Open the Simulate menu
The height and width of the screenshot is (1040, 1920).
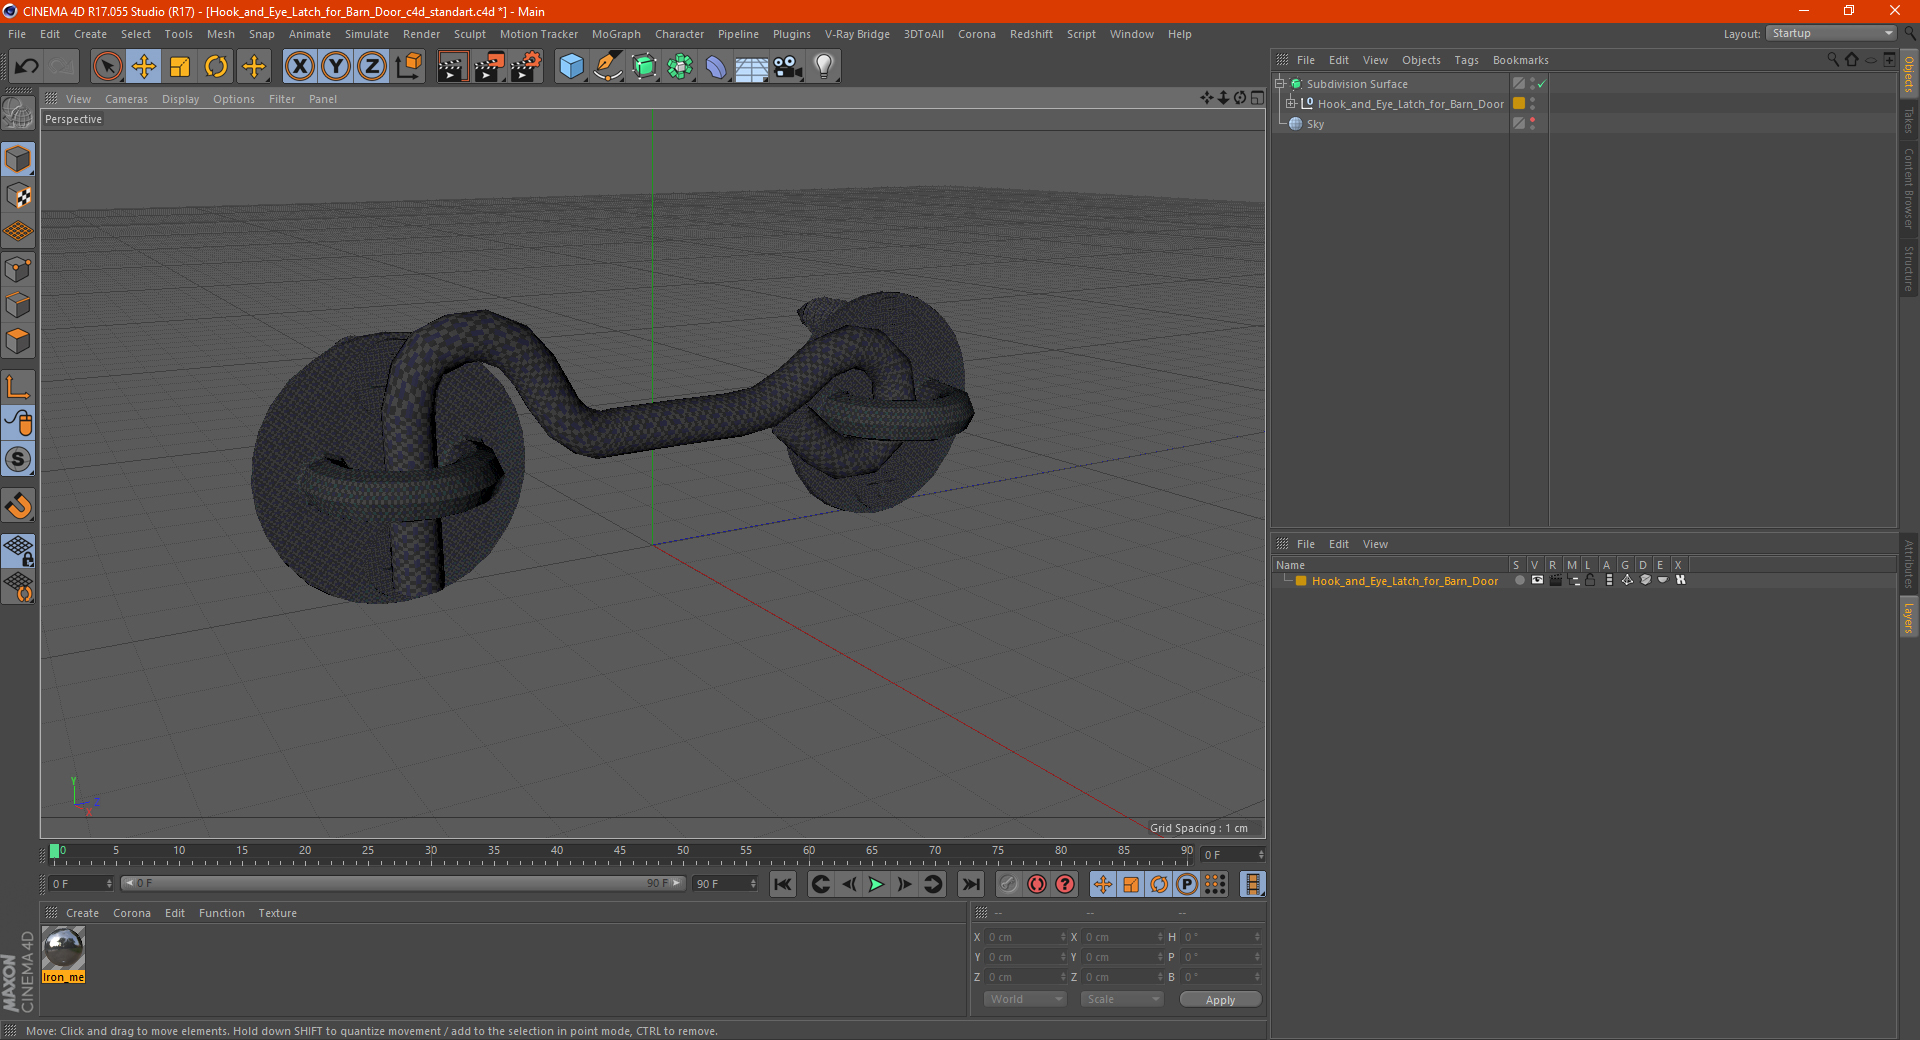click(x=367, y=34)
